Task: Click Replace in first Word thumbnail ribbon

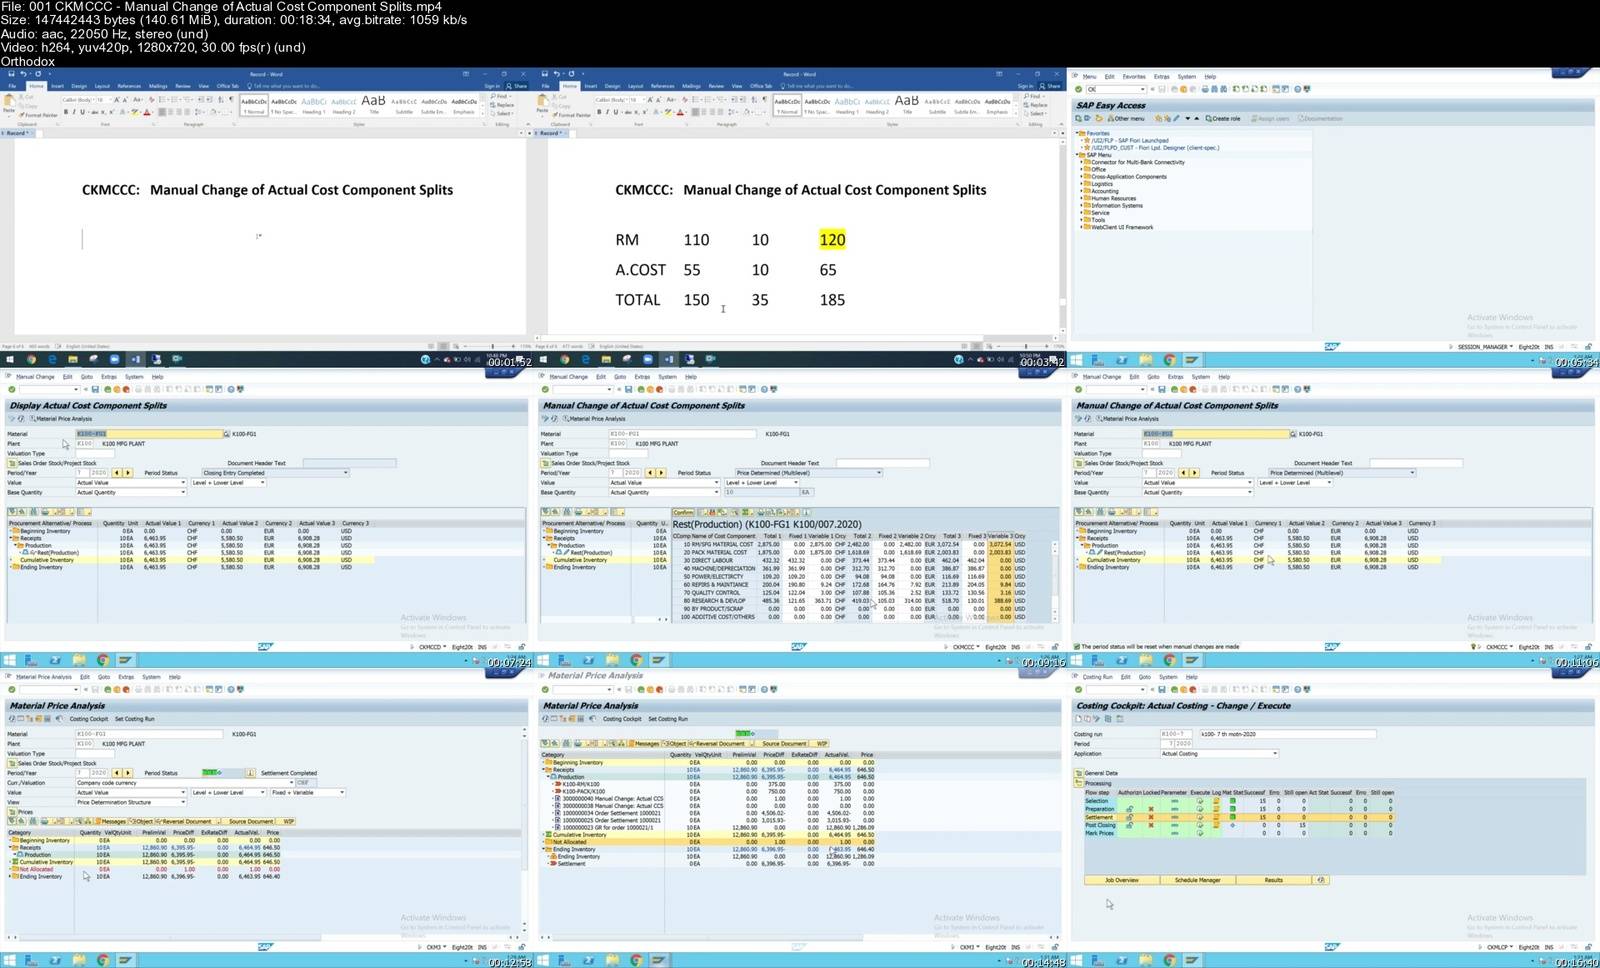Action: 502,105
